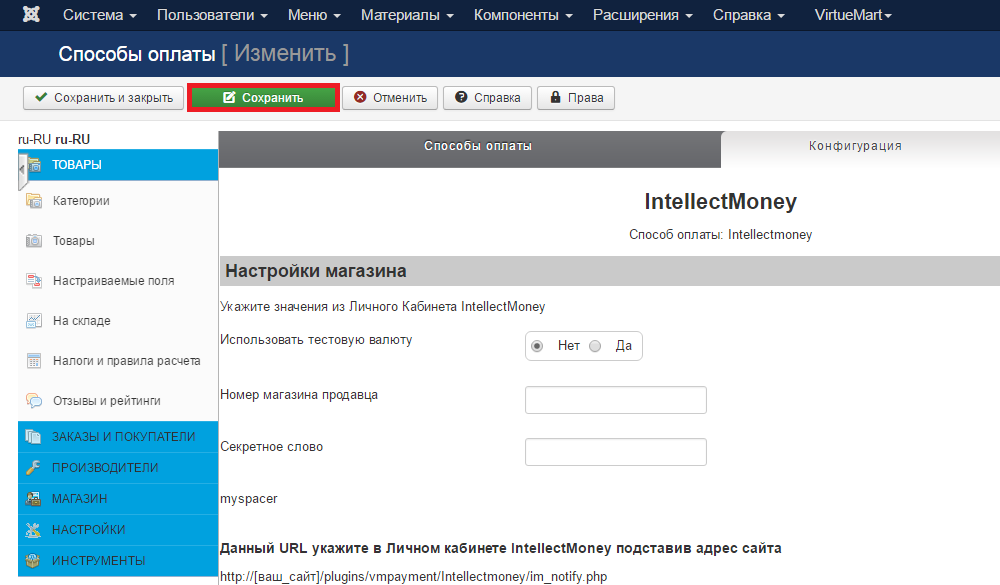Switch to the Способы оплаты tab
This screenshot has width=1000, height=585.
pos(477,146)
